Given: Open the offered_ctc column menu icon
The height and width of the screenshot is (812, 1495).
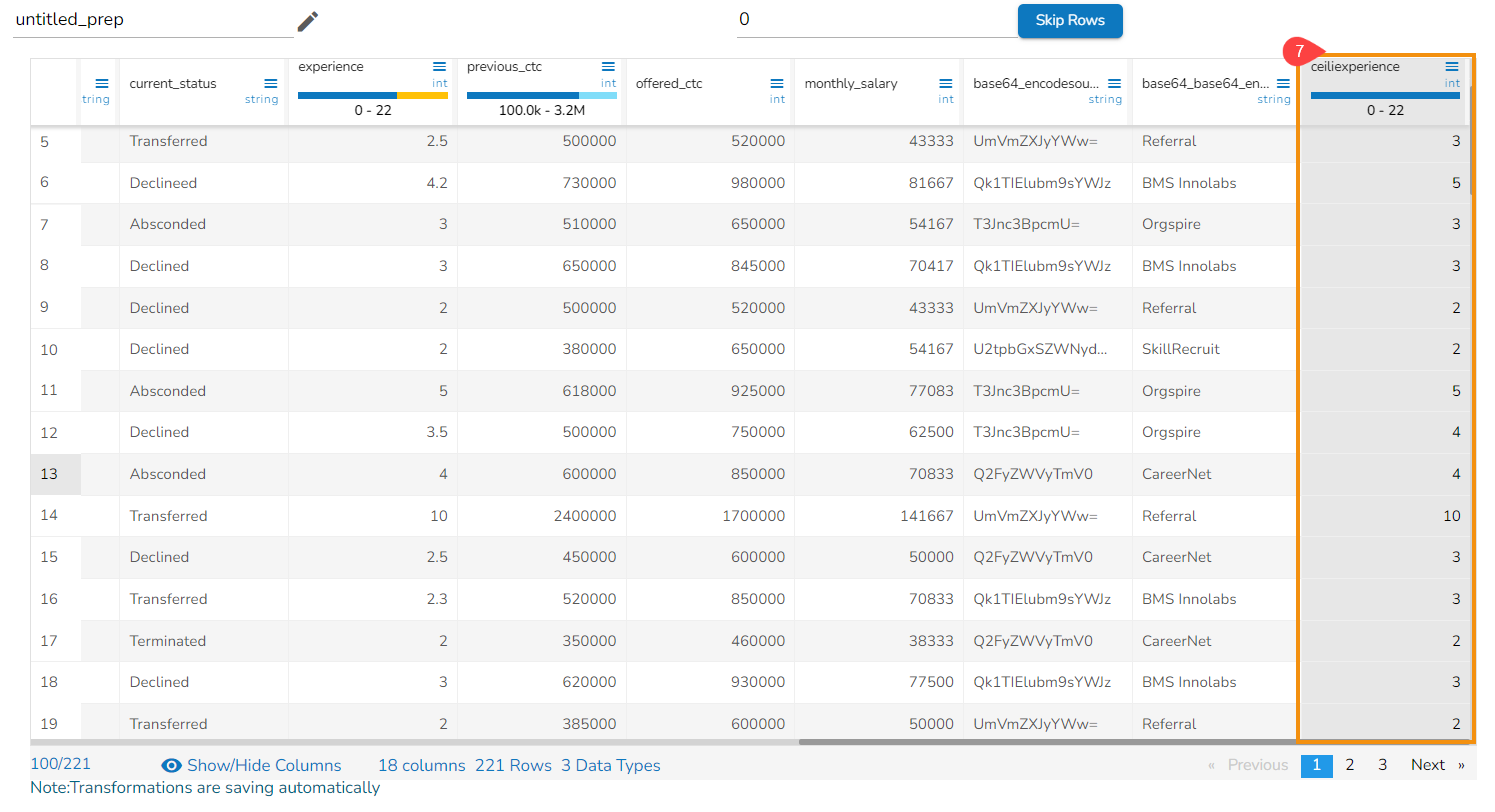Looking at the screenshot, I should coord(777,84).
